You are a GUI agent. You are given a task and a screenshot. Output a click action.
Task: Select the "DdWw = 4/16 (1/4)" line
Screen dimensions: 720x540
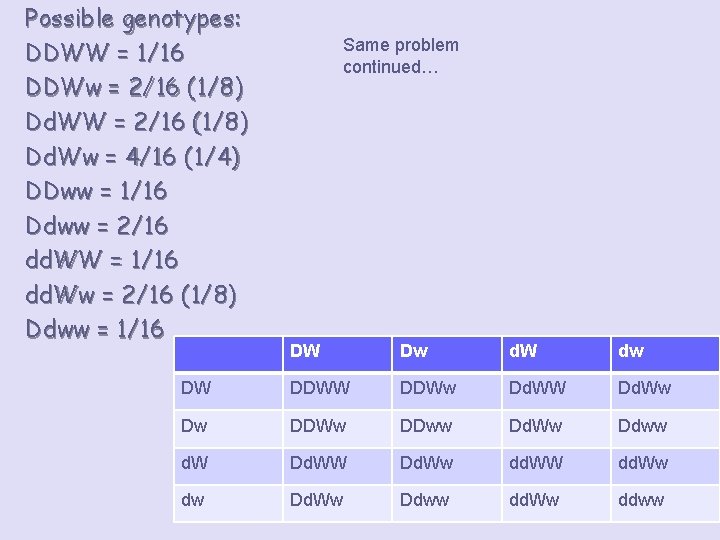[x=133, y=157]
